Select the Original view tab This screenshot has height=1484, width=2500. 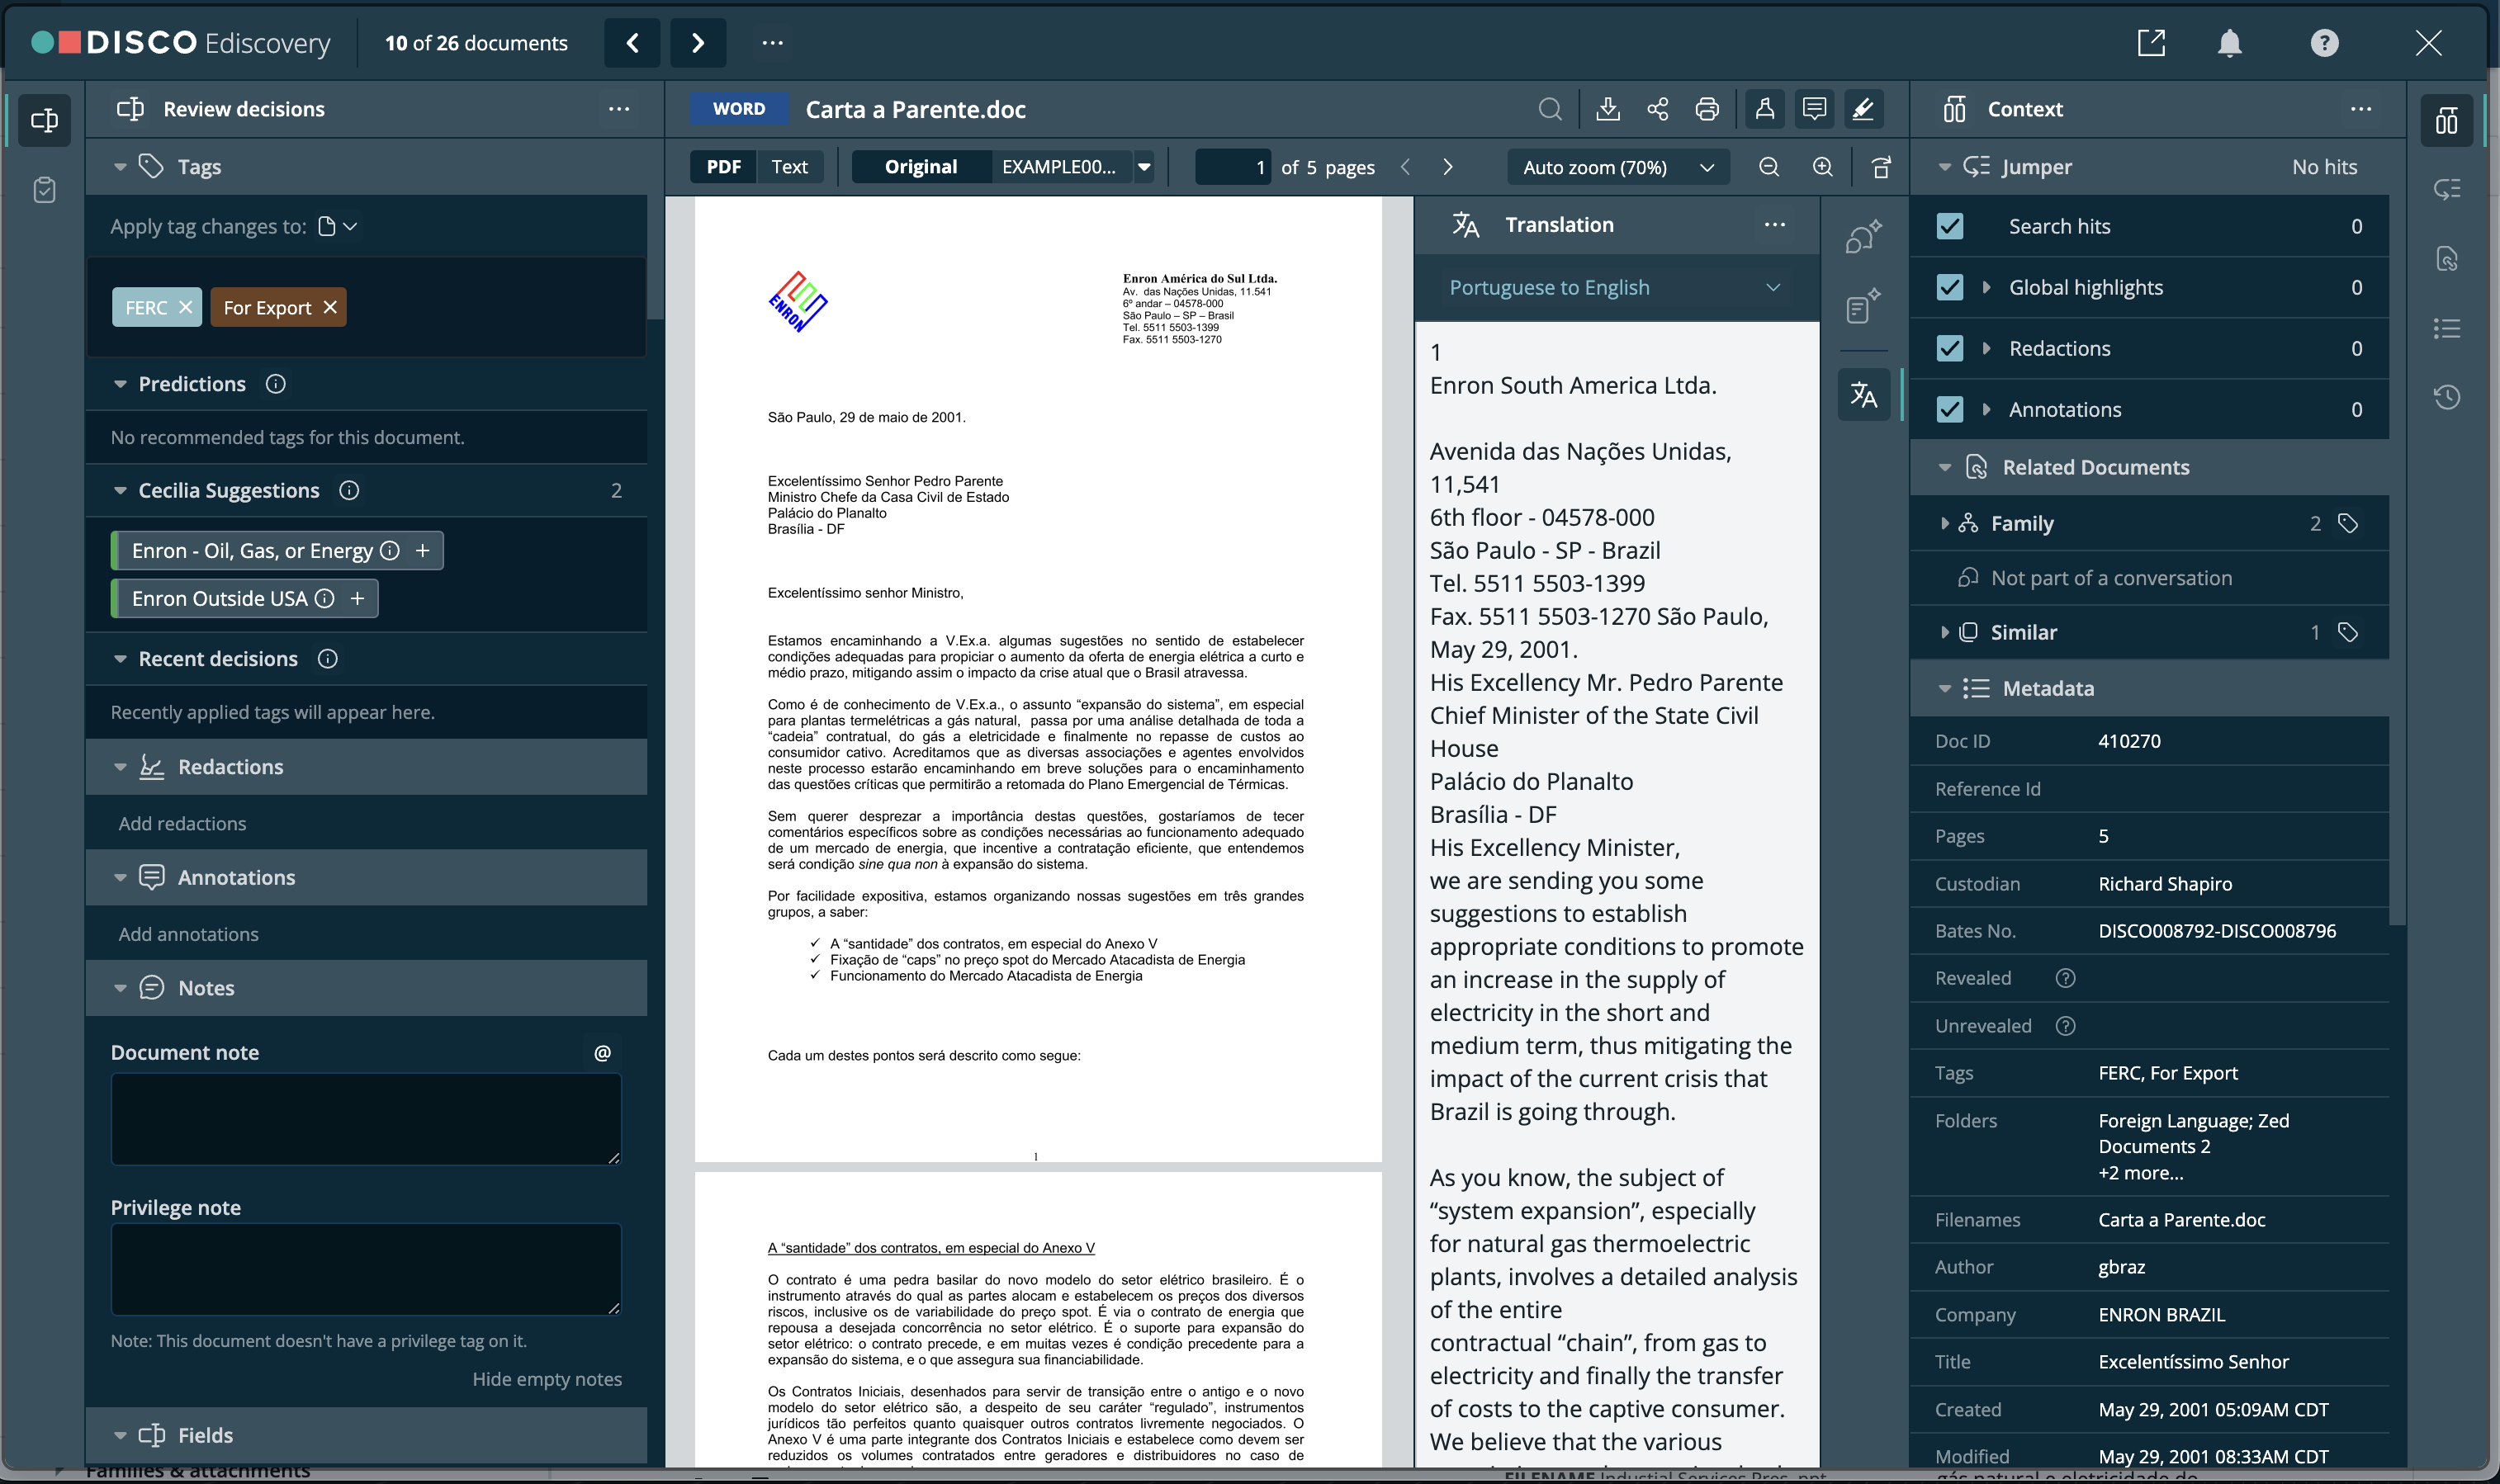(920, 167)
